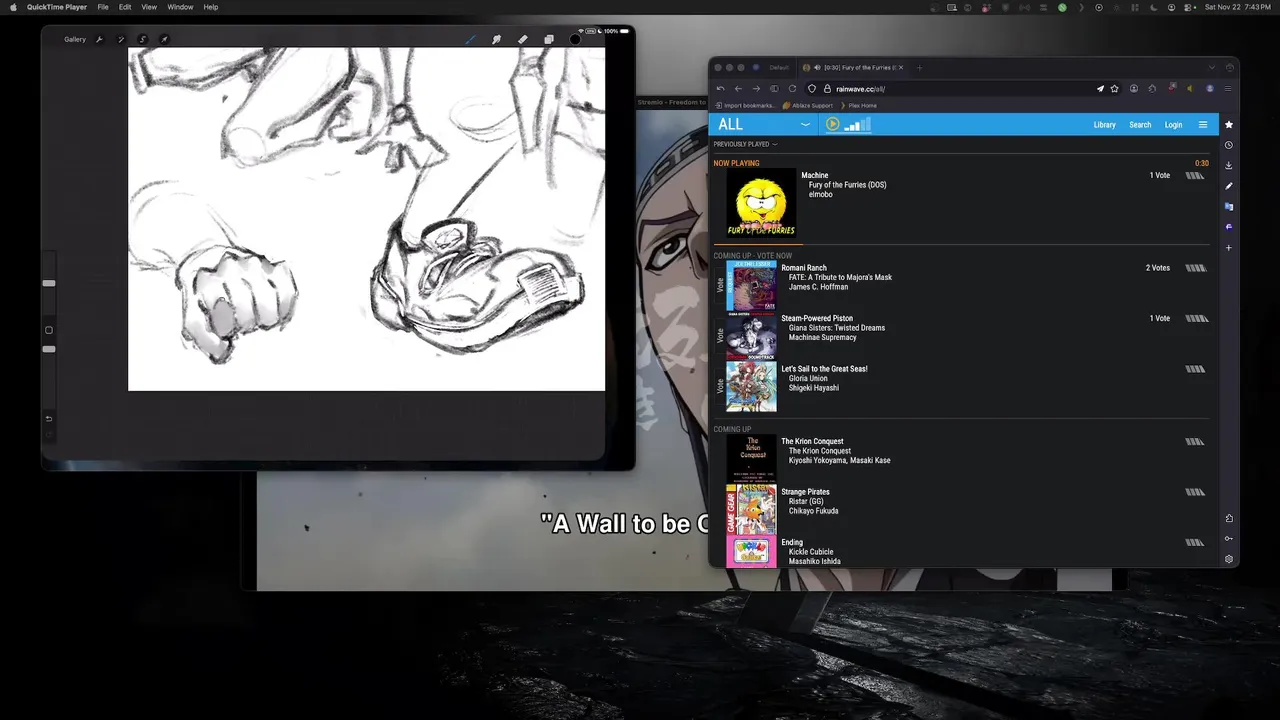
Task: Click the Rainwave Login link
Action: 1173,125
